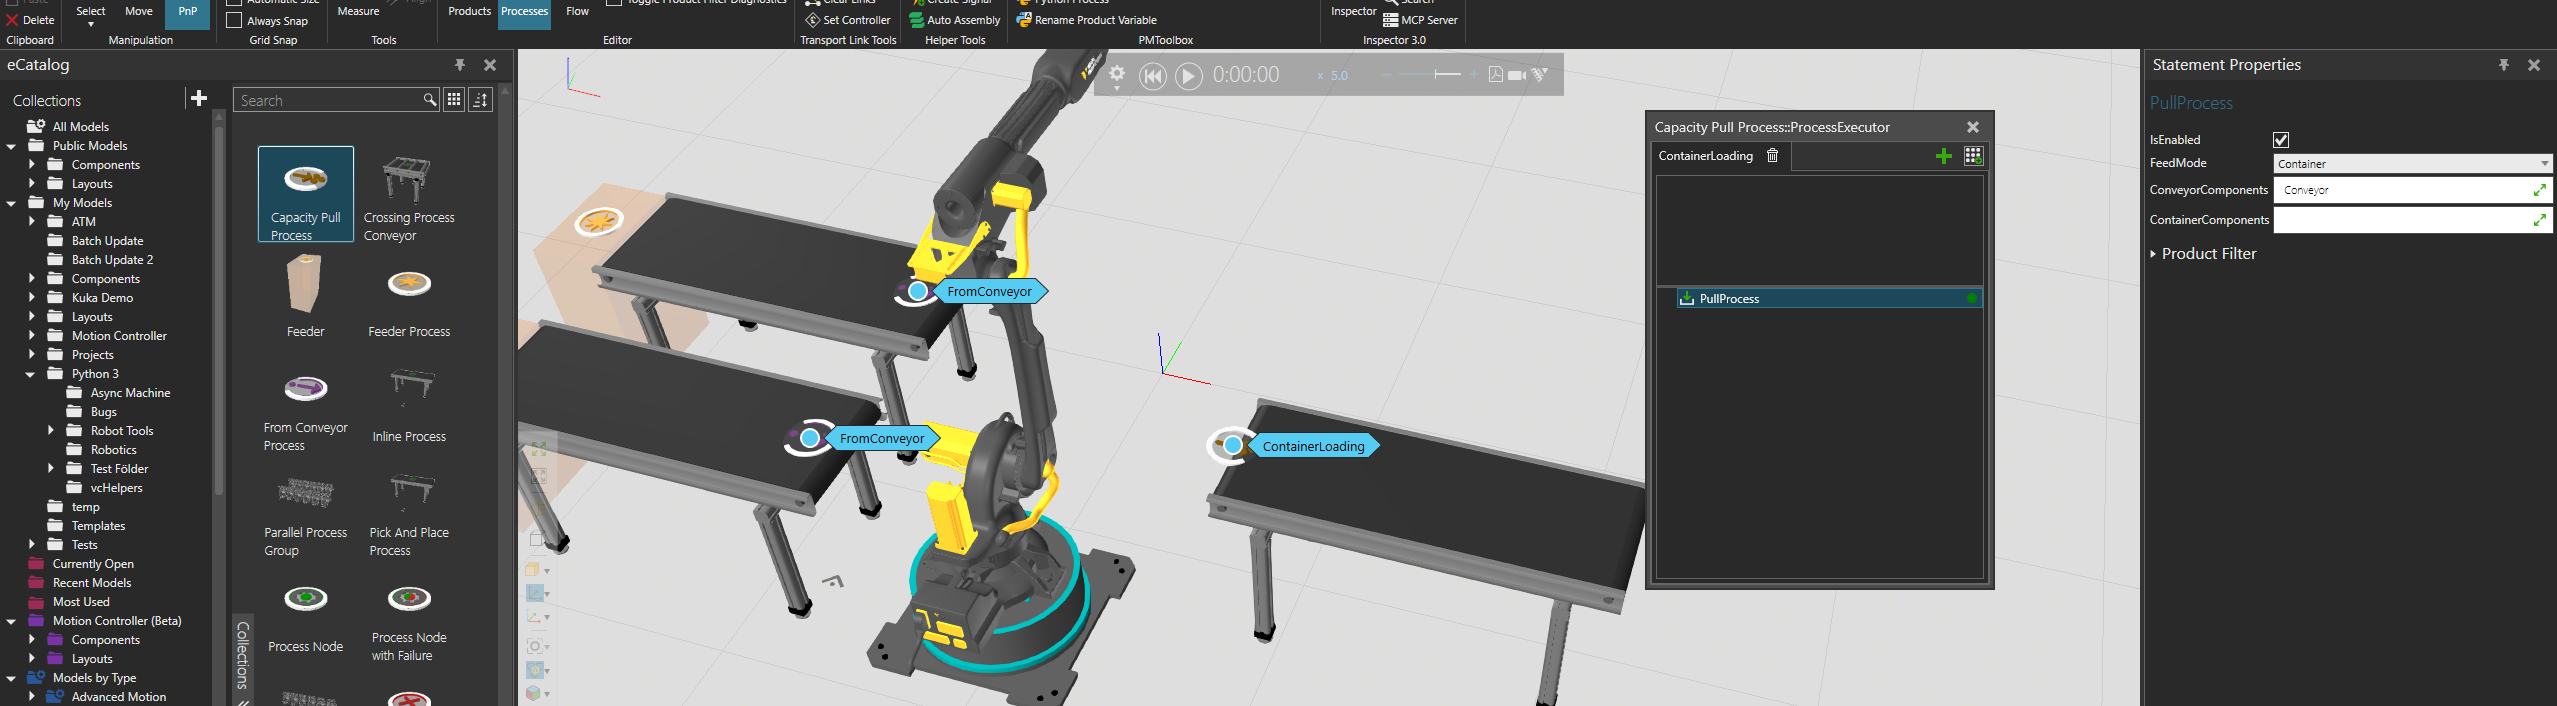The height and width of the screenshot is (706, 2557).
Task: Open simulation settings gear icon
Action: click(x=1117, y=75)
